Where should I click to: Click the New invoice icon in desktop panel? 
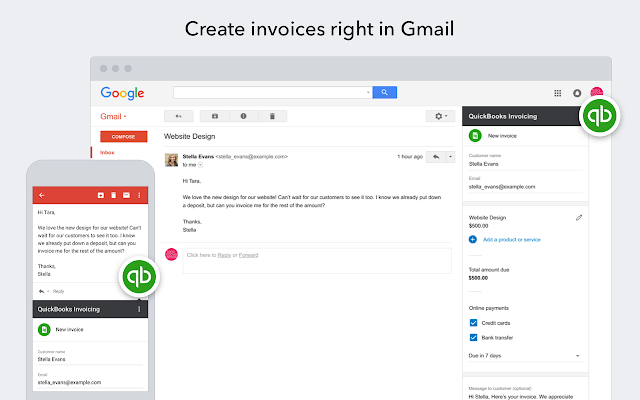click(x=475, y=136)
